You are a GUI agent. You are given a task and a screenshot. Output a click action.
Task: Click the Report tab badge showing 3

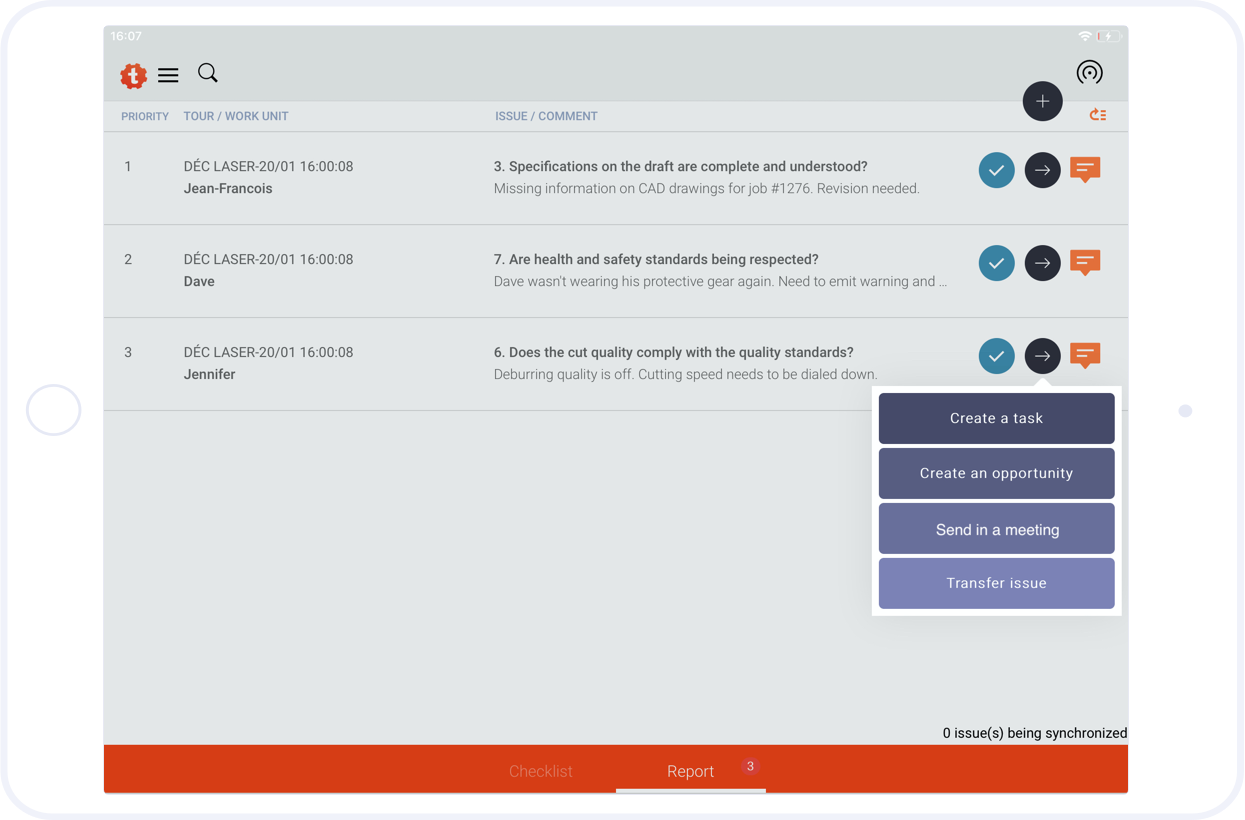750,766
